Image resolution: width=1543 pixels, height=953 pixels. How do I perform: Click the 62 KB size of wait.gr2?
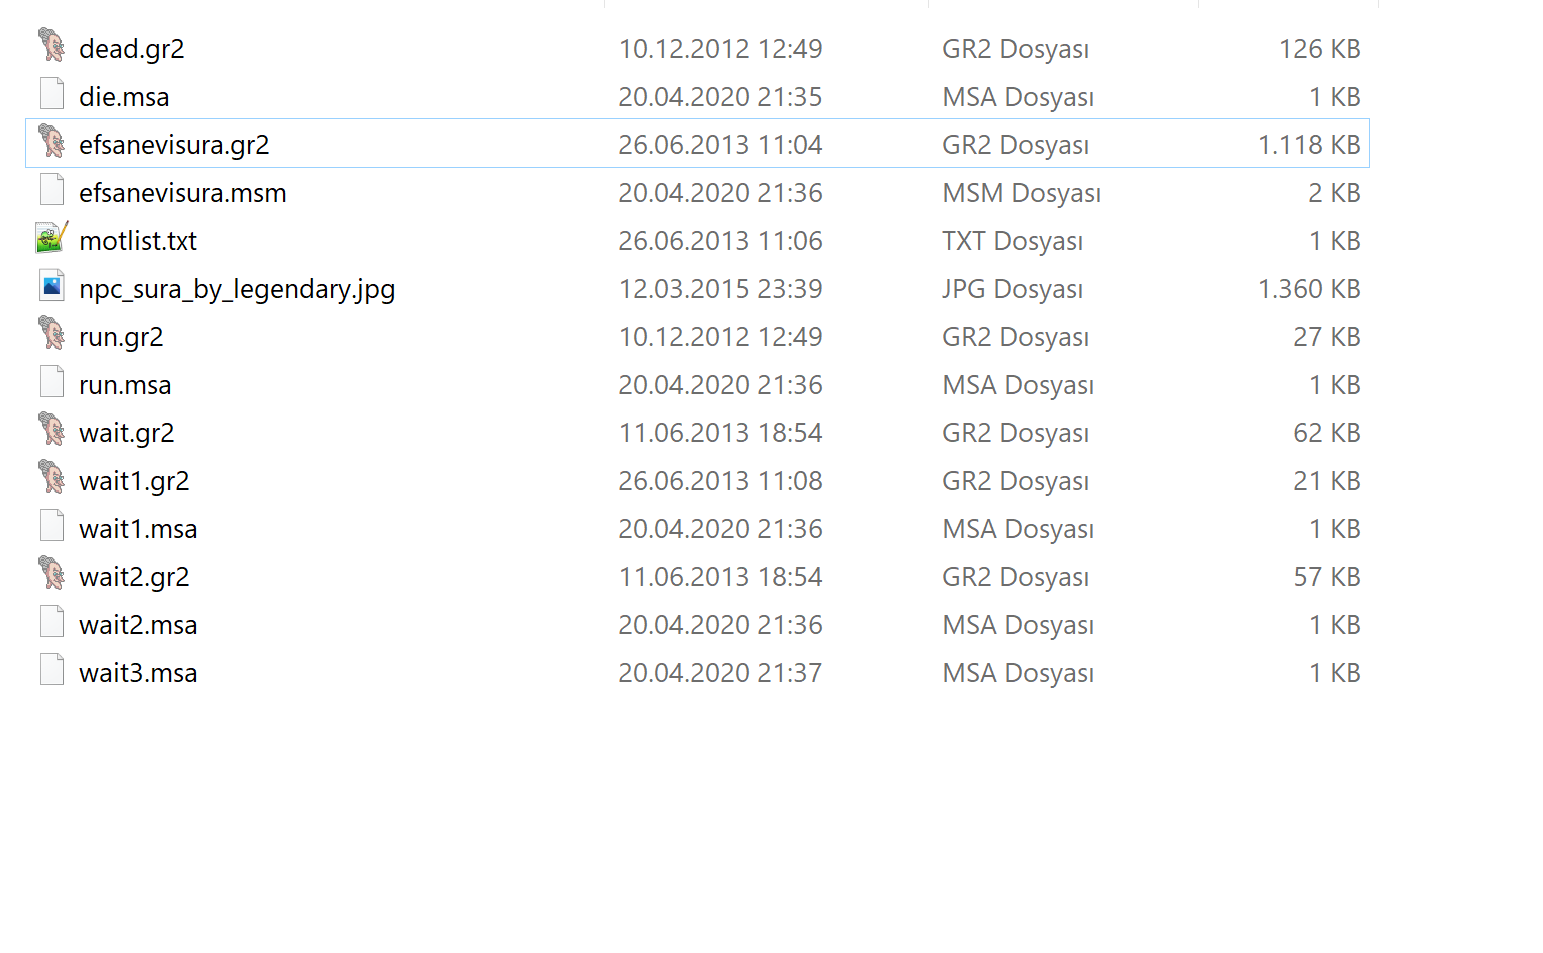click(1326, 433)
